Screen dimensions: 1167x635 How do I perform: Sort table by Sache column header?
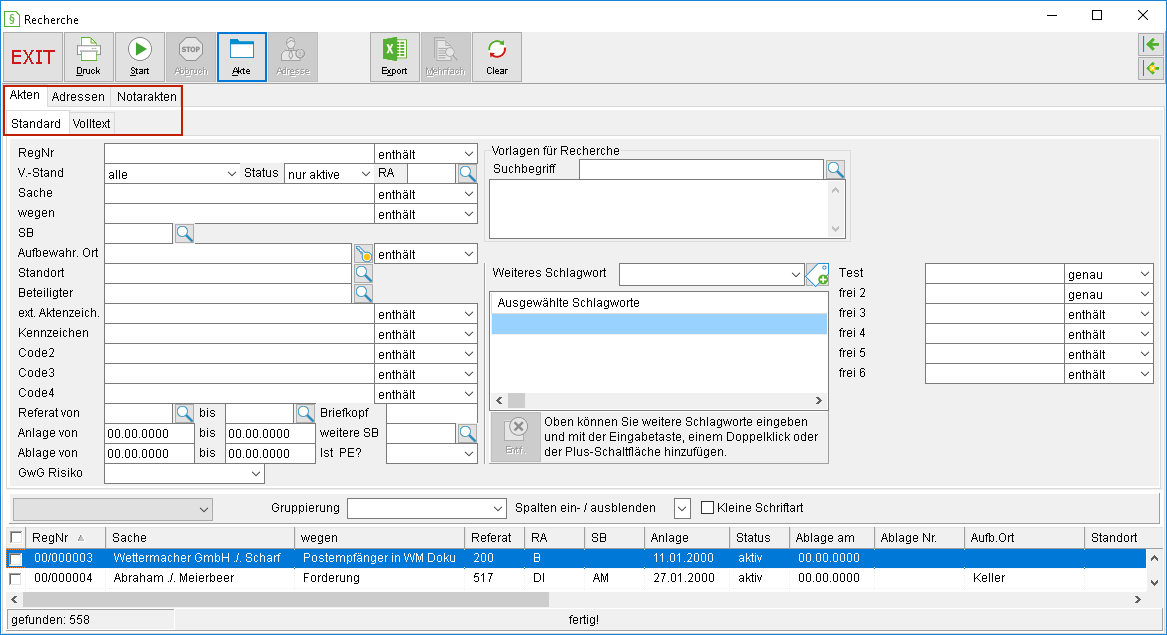click(x=200, y=537)
